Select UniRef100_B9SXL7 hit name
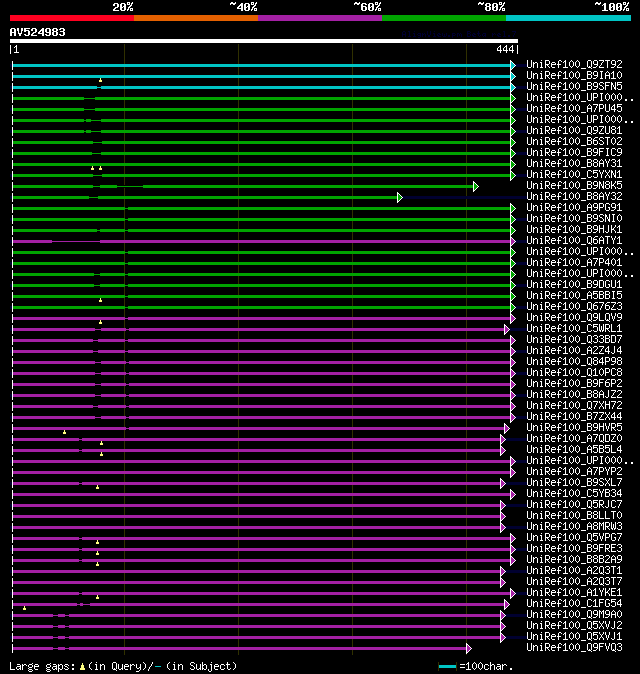This screenshot has width=640, height=674. (x=574, y=483)
